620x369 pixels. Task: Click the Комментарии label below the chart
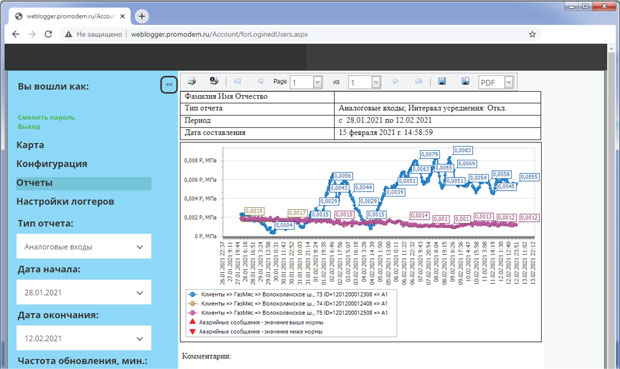(206, 356)
